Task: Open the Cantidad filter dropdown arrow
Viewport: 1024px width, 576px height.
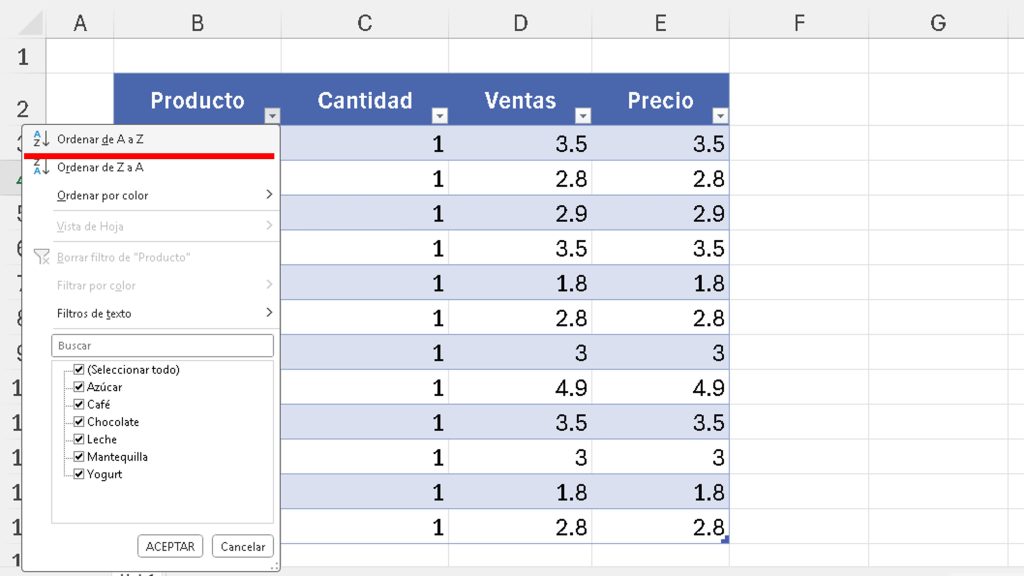Action: click(x=439, y=116)
